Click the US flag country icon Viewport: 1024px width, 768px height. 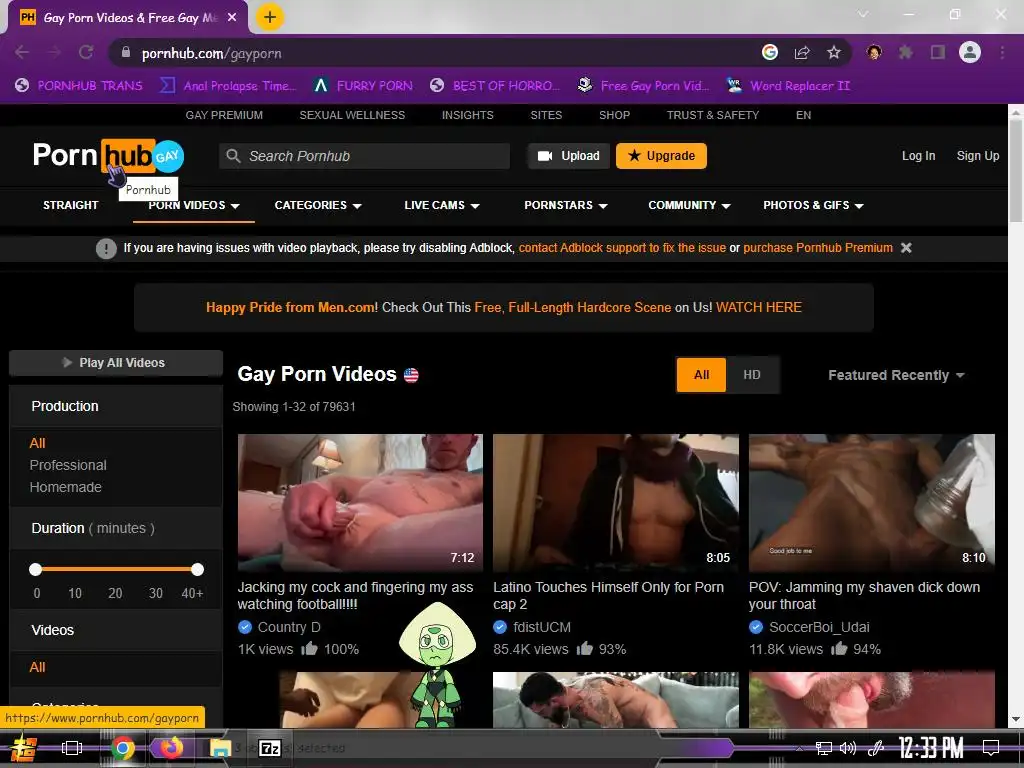click(x=411, y=375)
